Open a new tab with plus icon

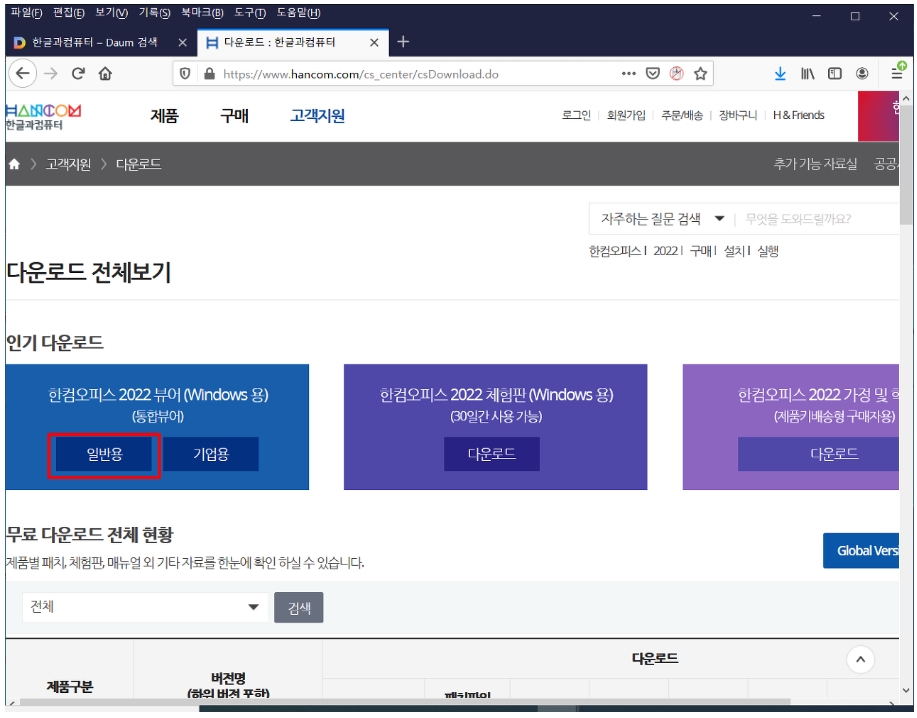[x=403, y=42]
